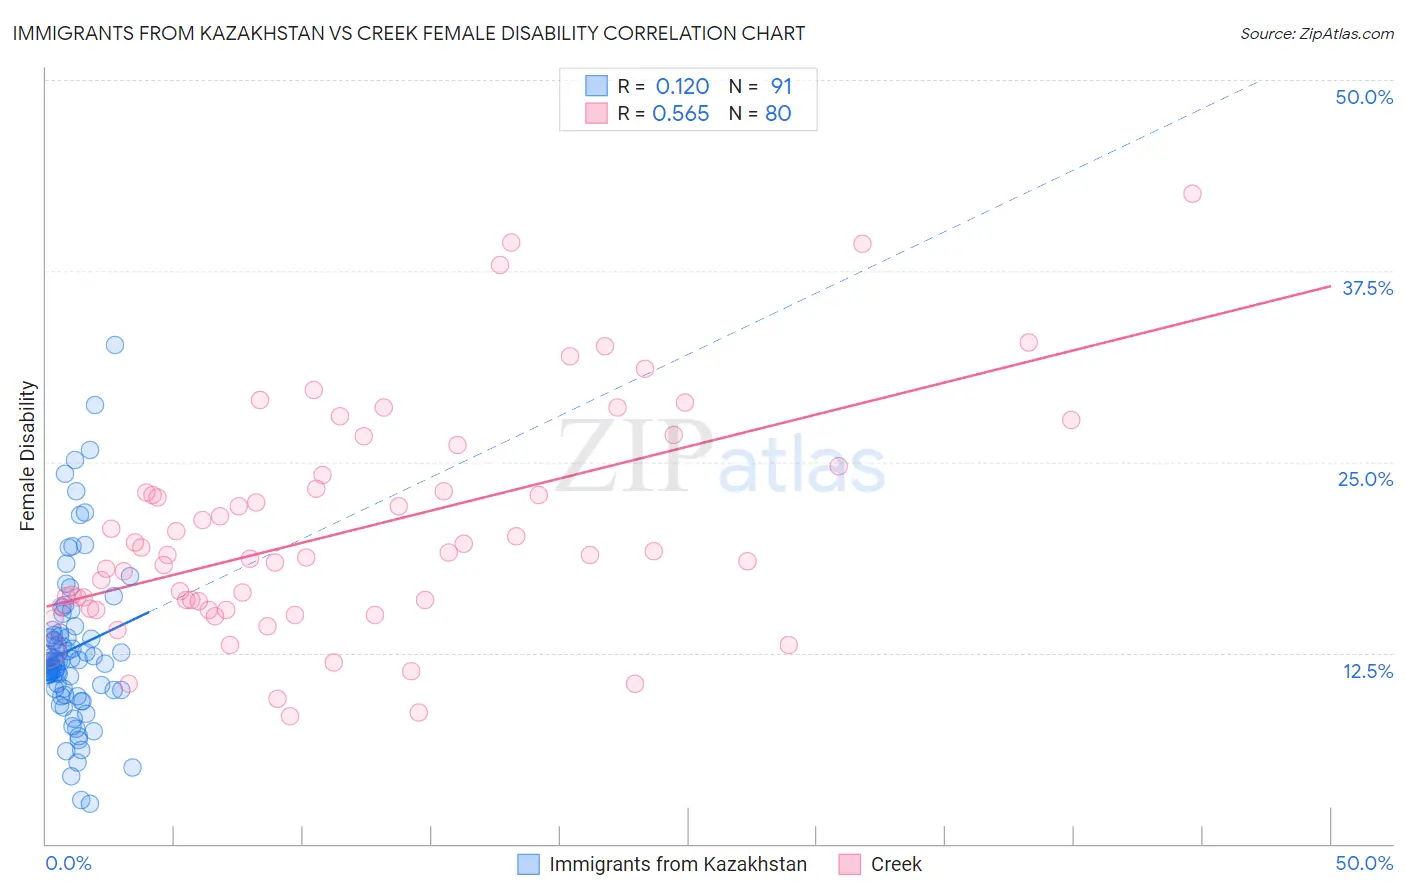Click the highest pink Creek data point
This screenshot has width=1406, height=892.
1192,194
